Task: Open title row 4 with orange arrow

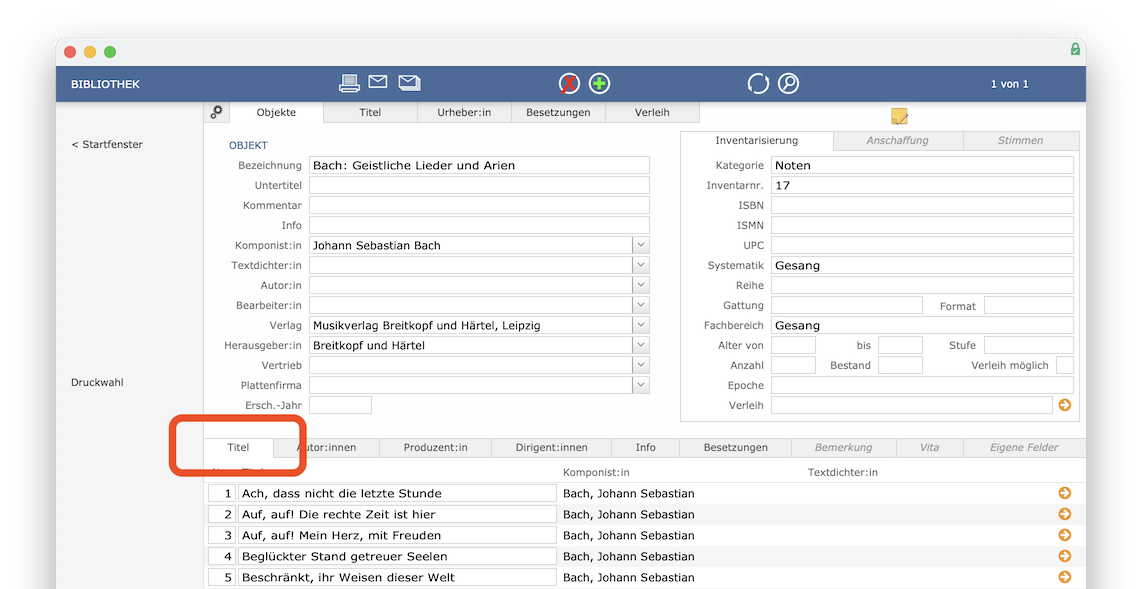Action: (x=1065, y=556)
